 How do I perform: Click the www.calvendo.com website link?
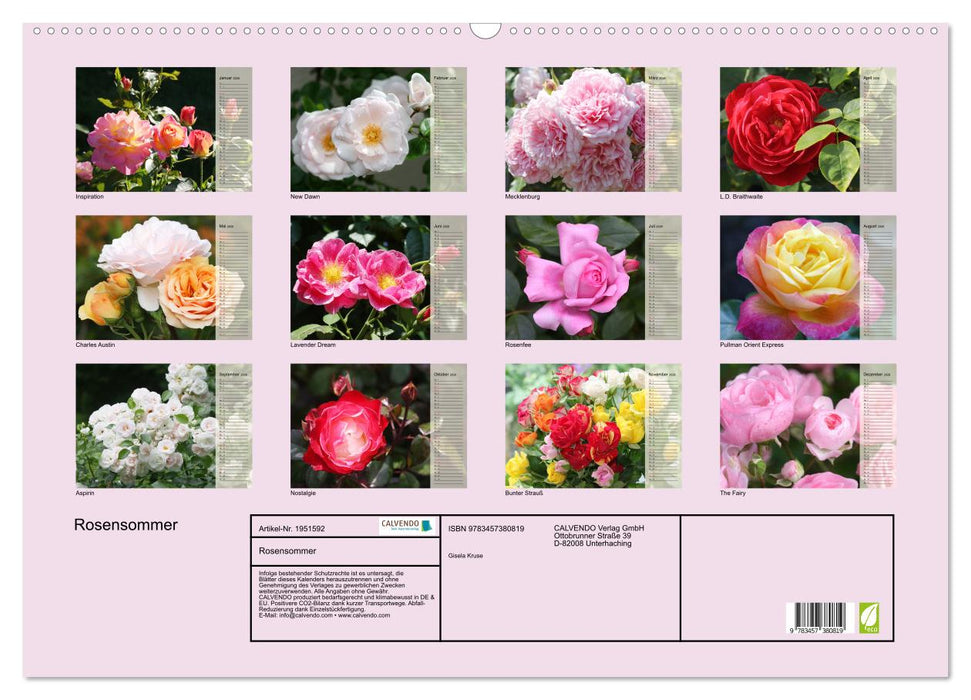tap(361, 615)
